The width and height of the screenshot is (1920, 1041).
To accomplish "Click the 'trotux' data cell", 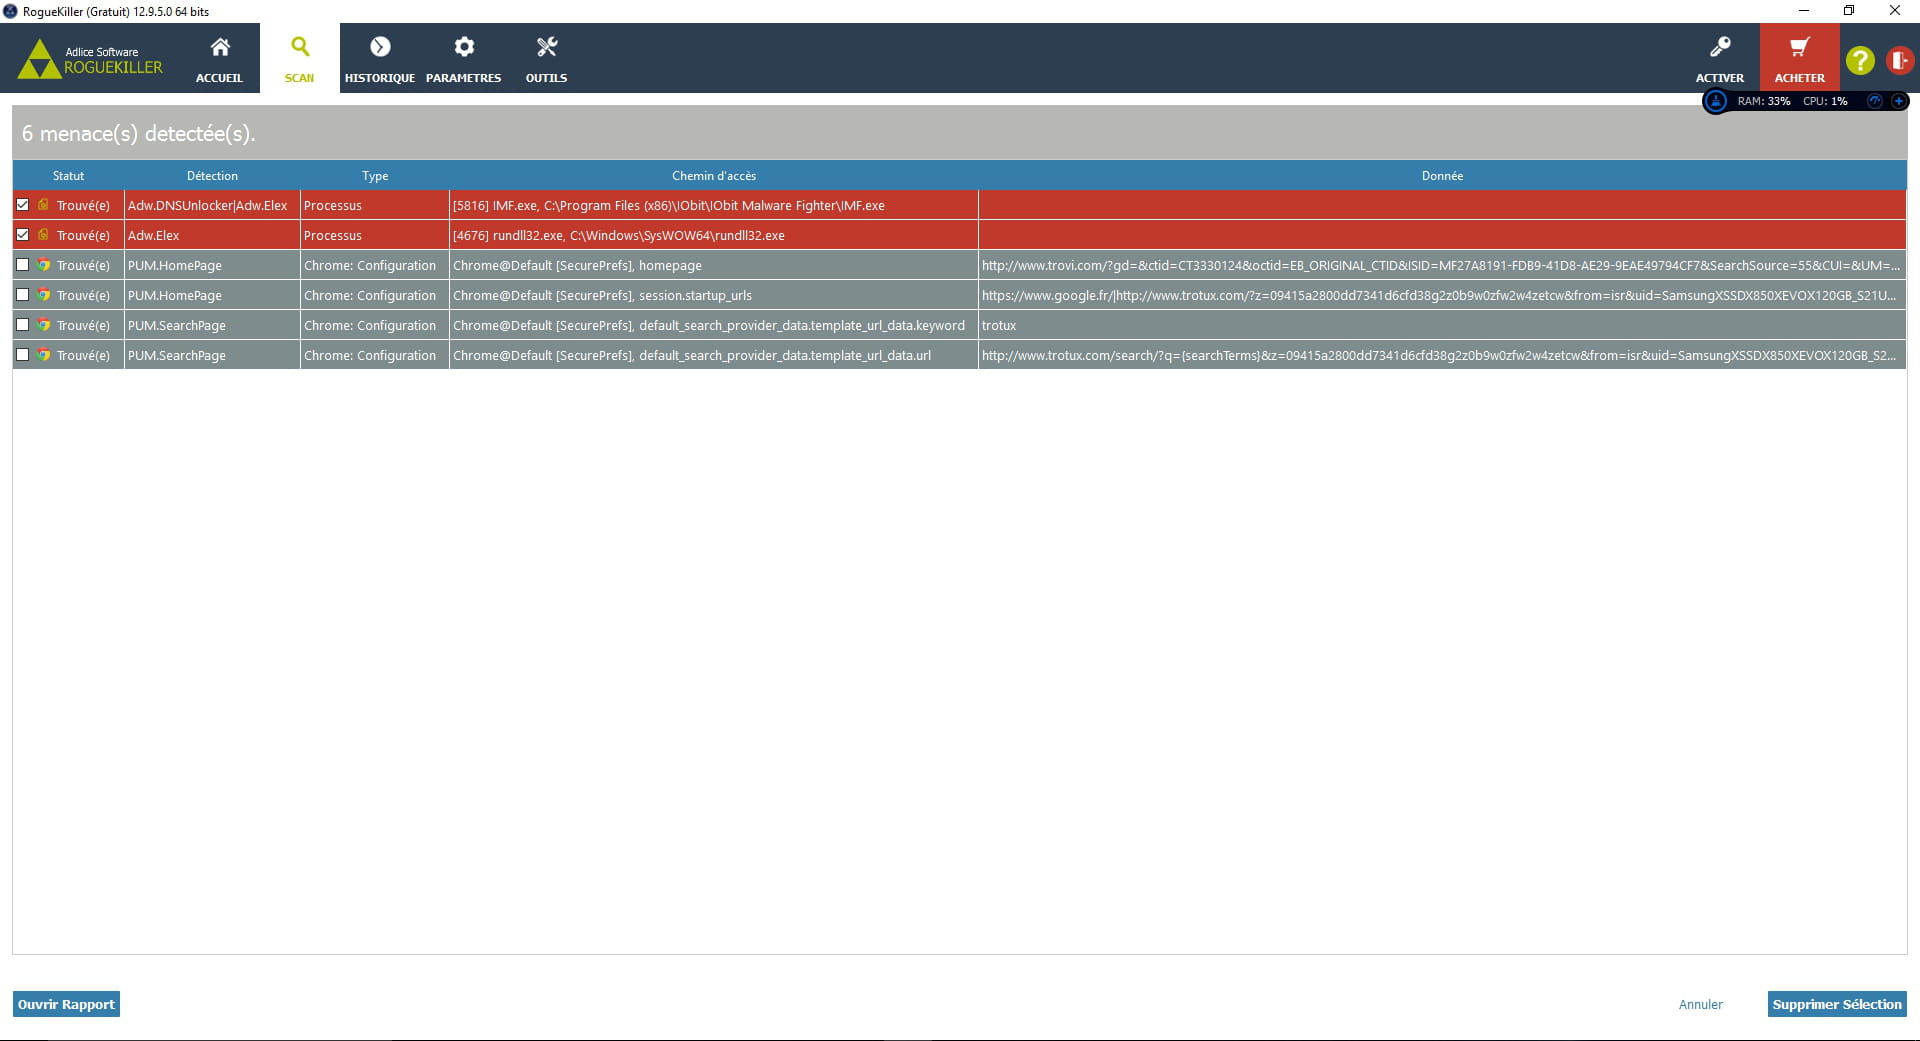I will tap(1442, 325).
